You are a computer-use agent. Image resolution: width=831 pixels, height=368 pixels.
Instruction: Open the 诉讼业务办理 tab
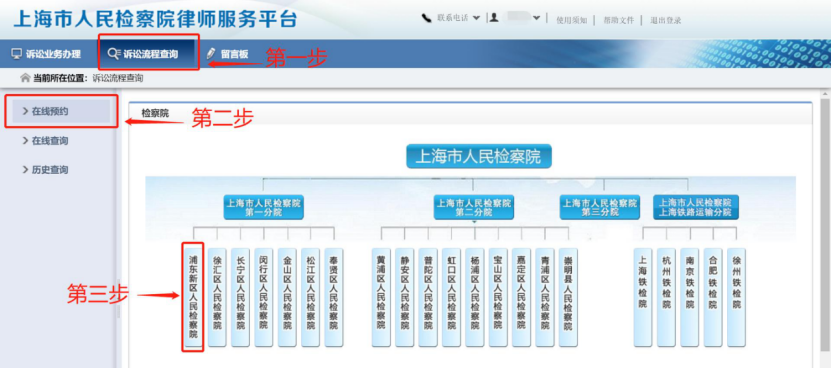click(x=46, y=54)
